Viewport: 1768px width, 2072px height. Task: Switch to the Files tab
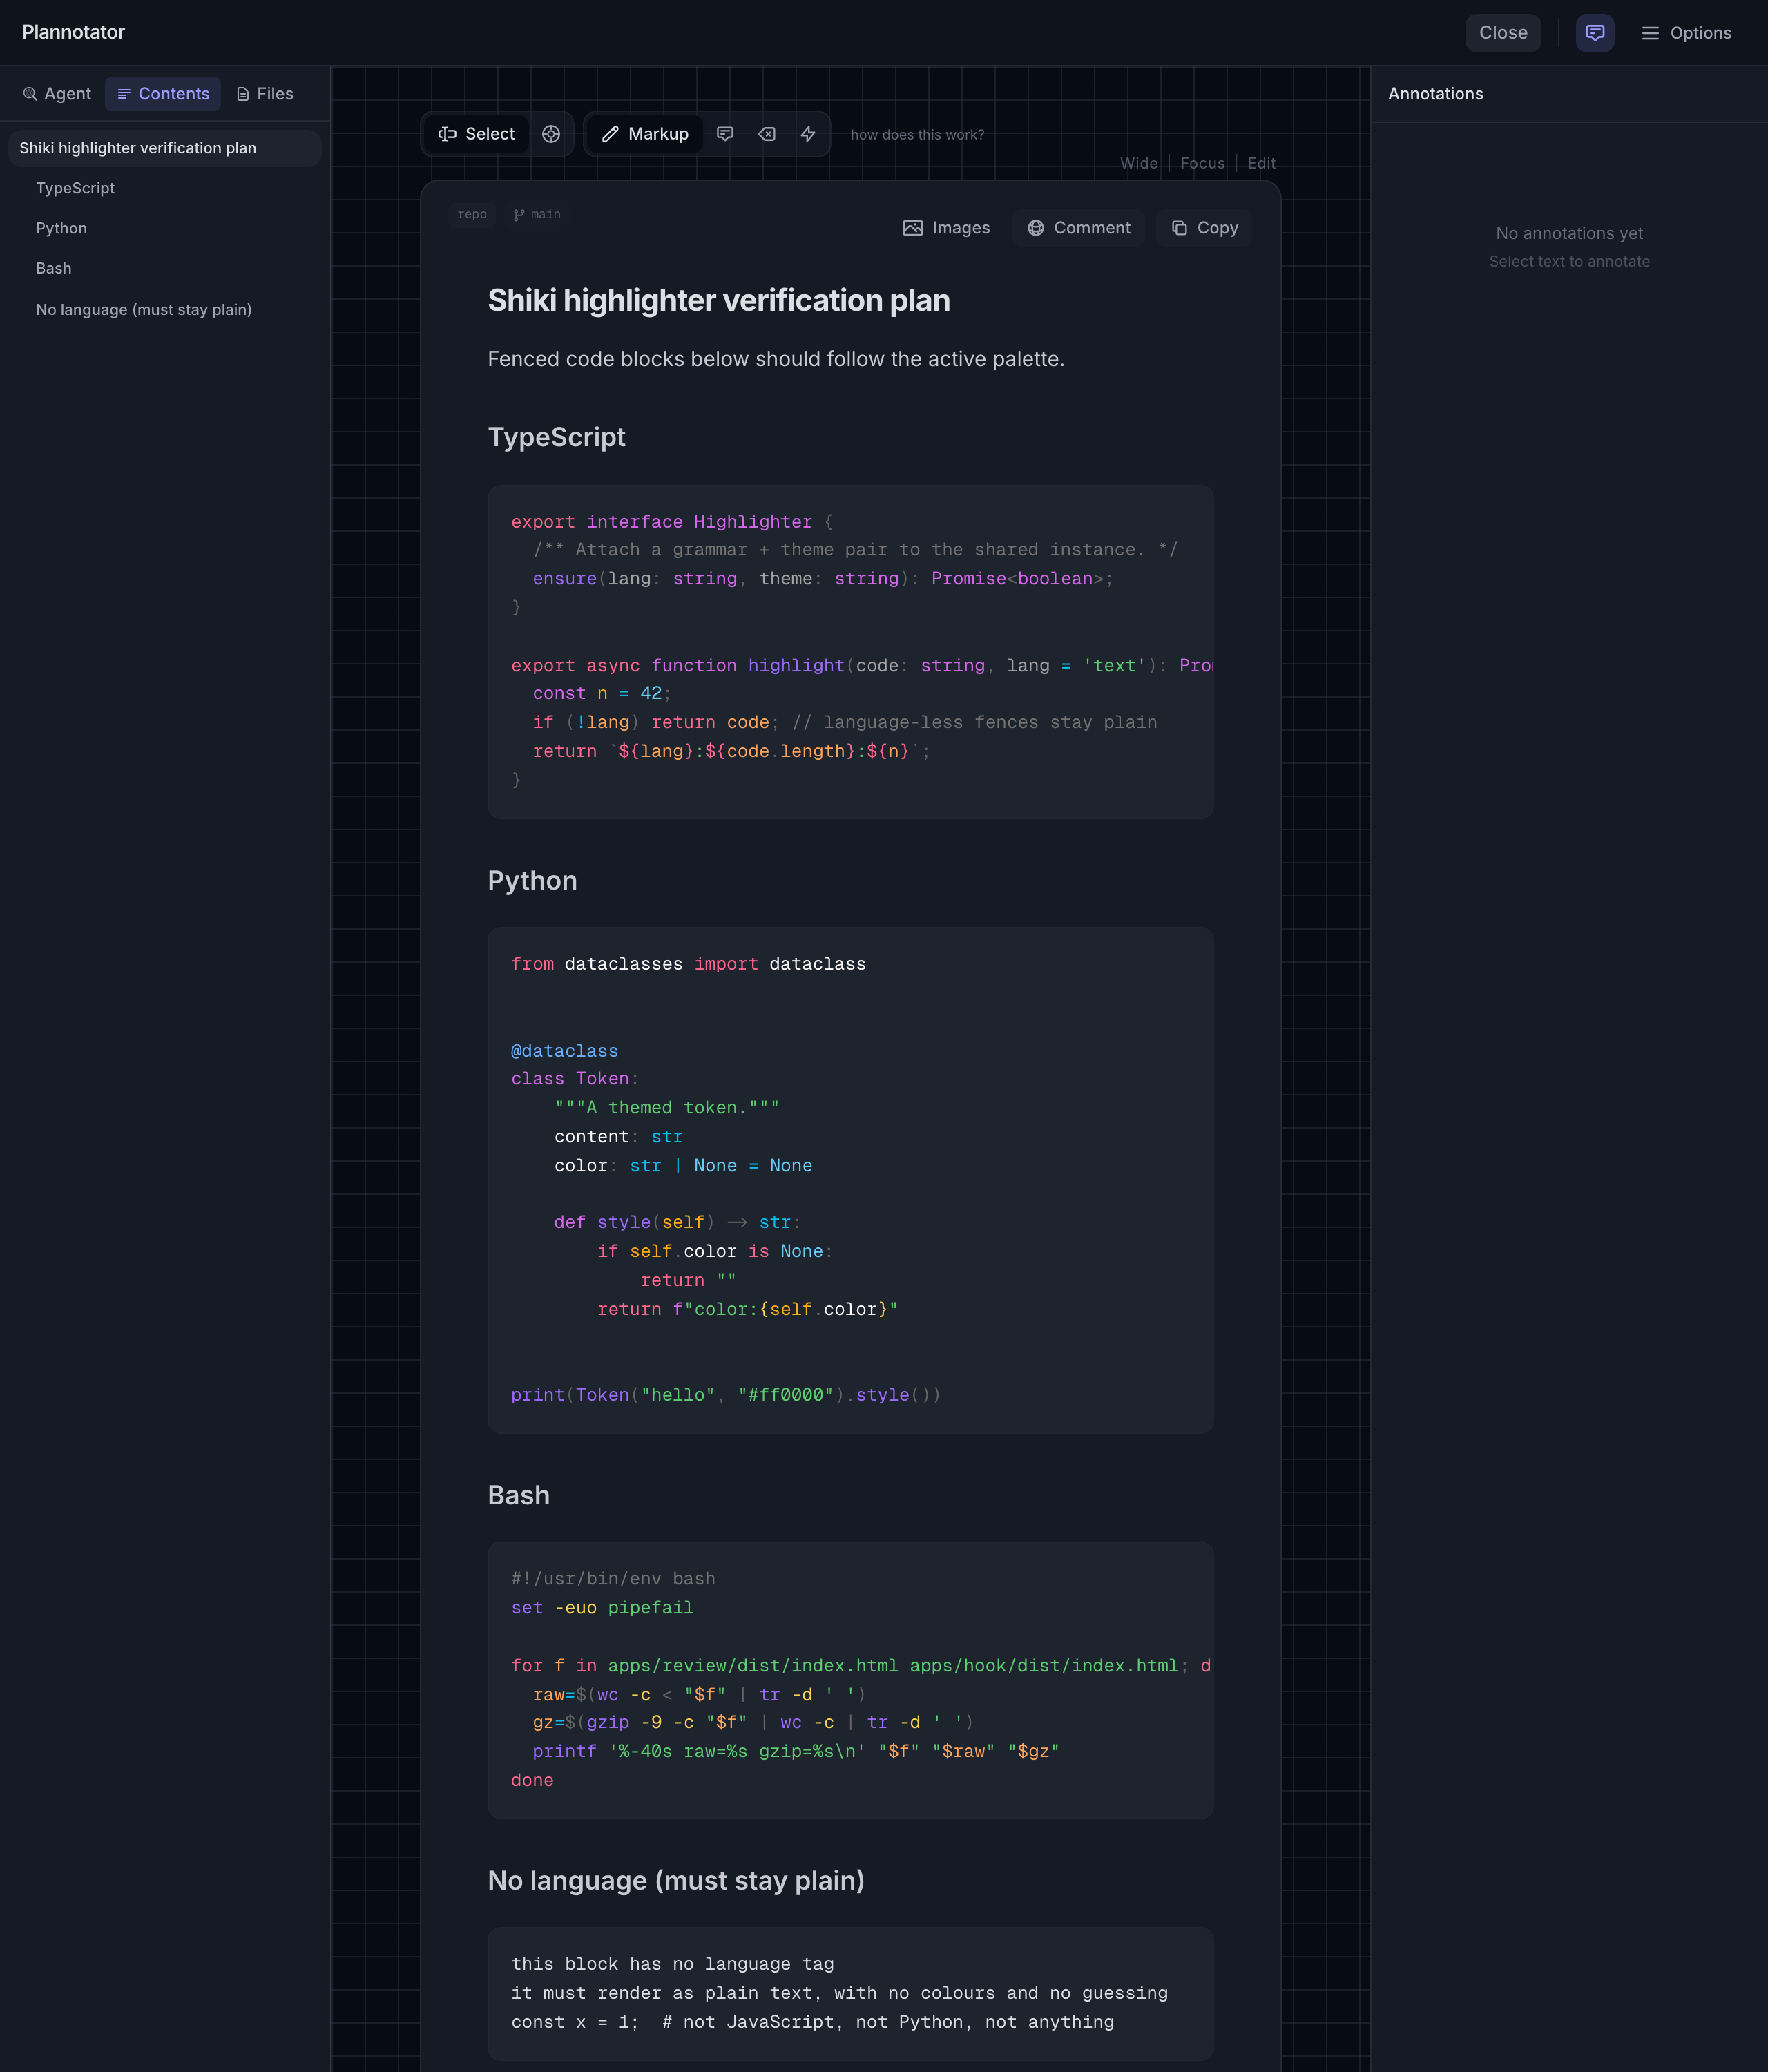tap(265, 94)
